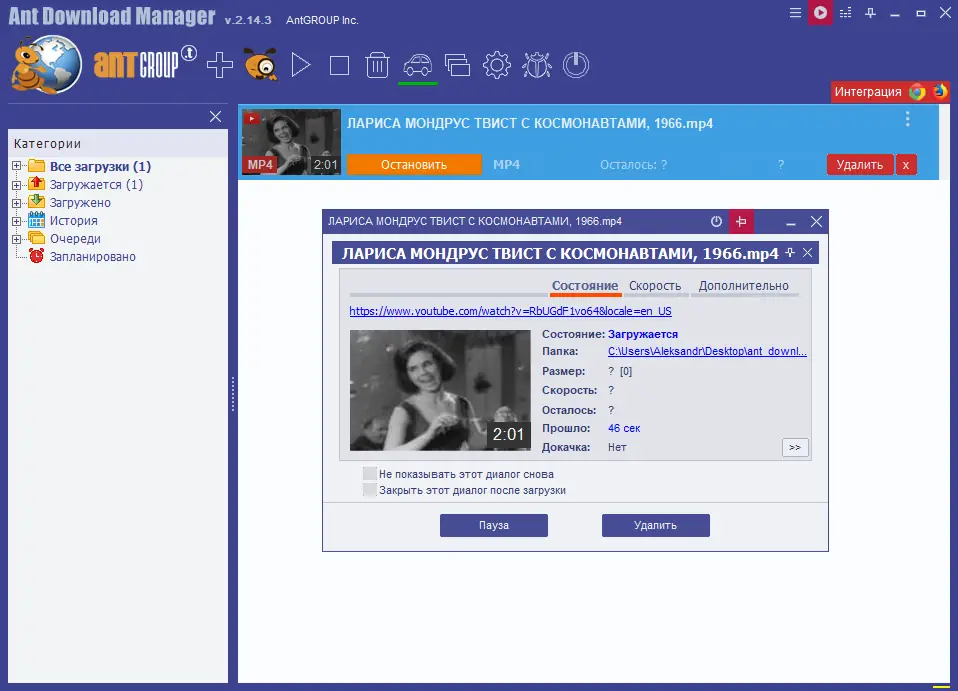Click the orange 'Остановить' button
The width and height of the screenshot is (958, 691).
tap(414, 164)
